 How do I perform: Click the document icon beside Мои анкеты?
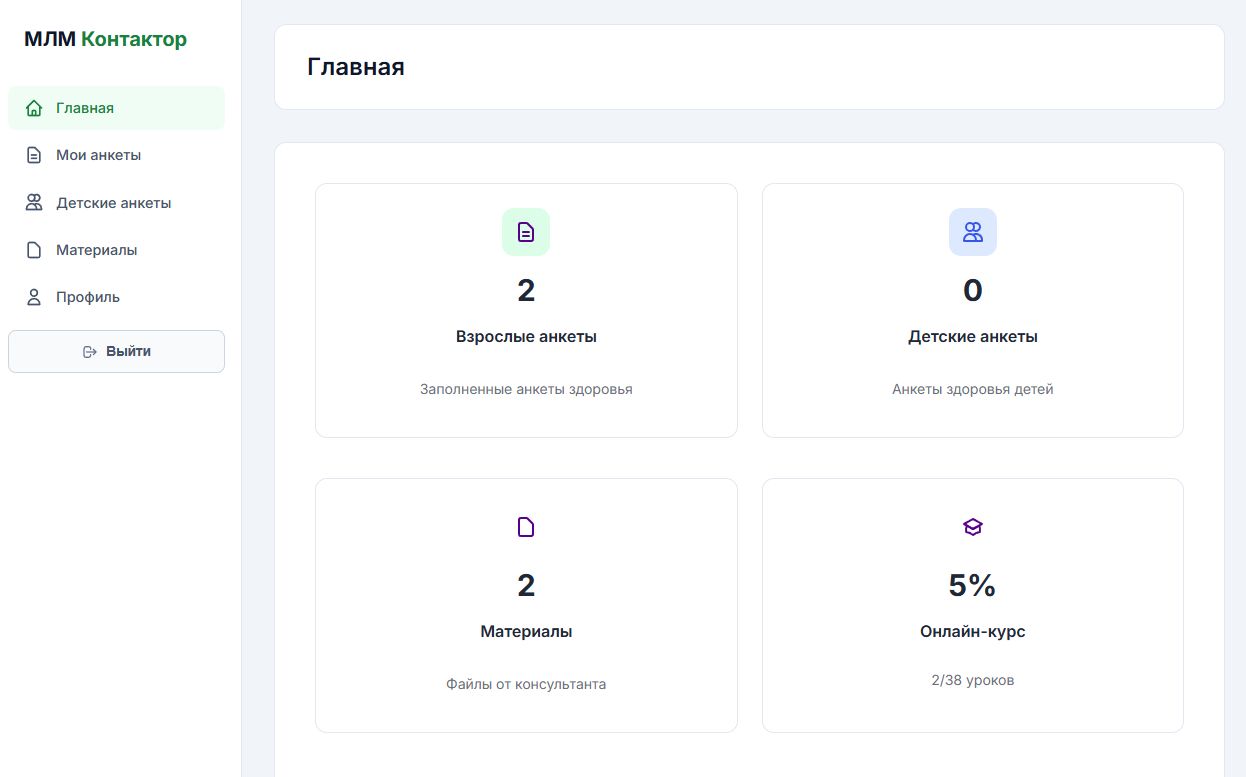[x=34, y=155]
